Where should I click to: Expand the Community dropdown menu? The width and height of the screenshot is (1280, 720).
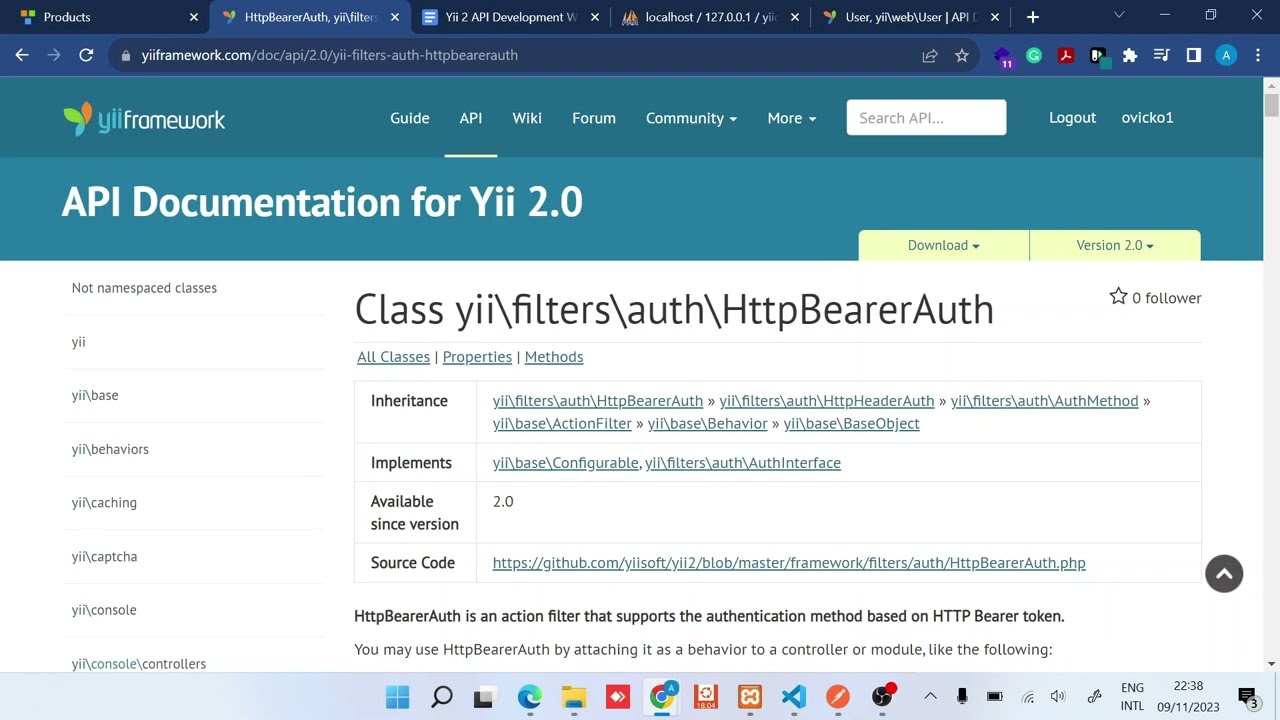point(691,118)
